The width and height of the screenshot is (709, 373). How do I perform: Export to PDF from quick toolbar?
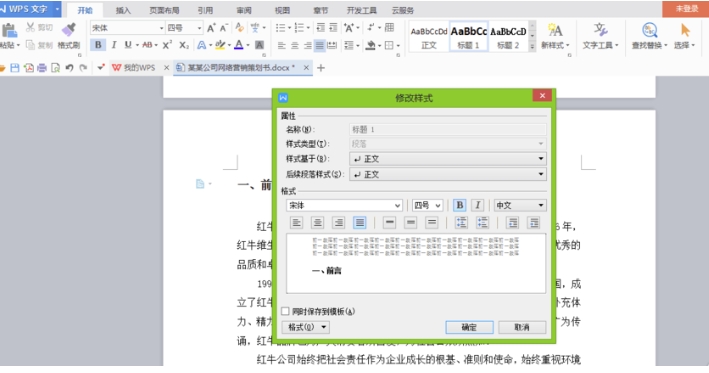click(x=29, y=68)
